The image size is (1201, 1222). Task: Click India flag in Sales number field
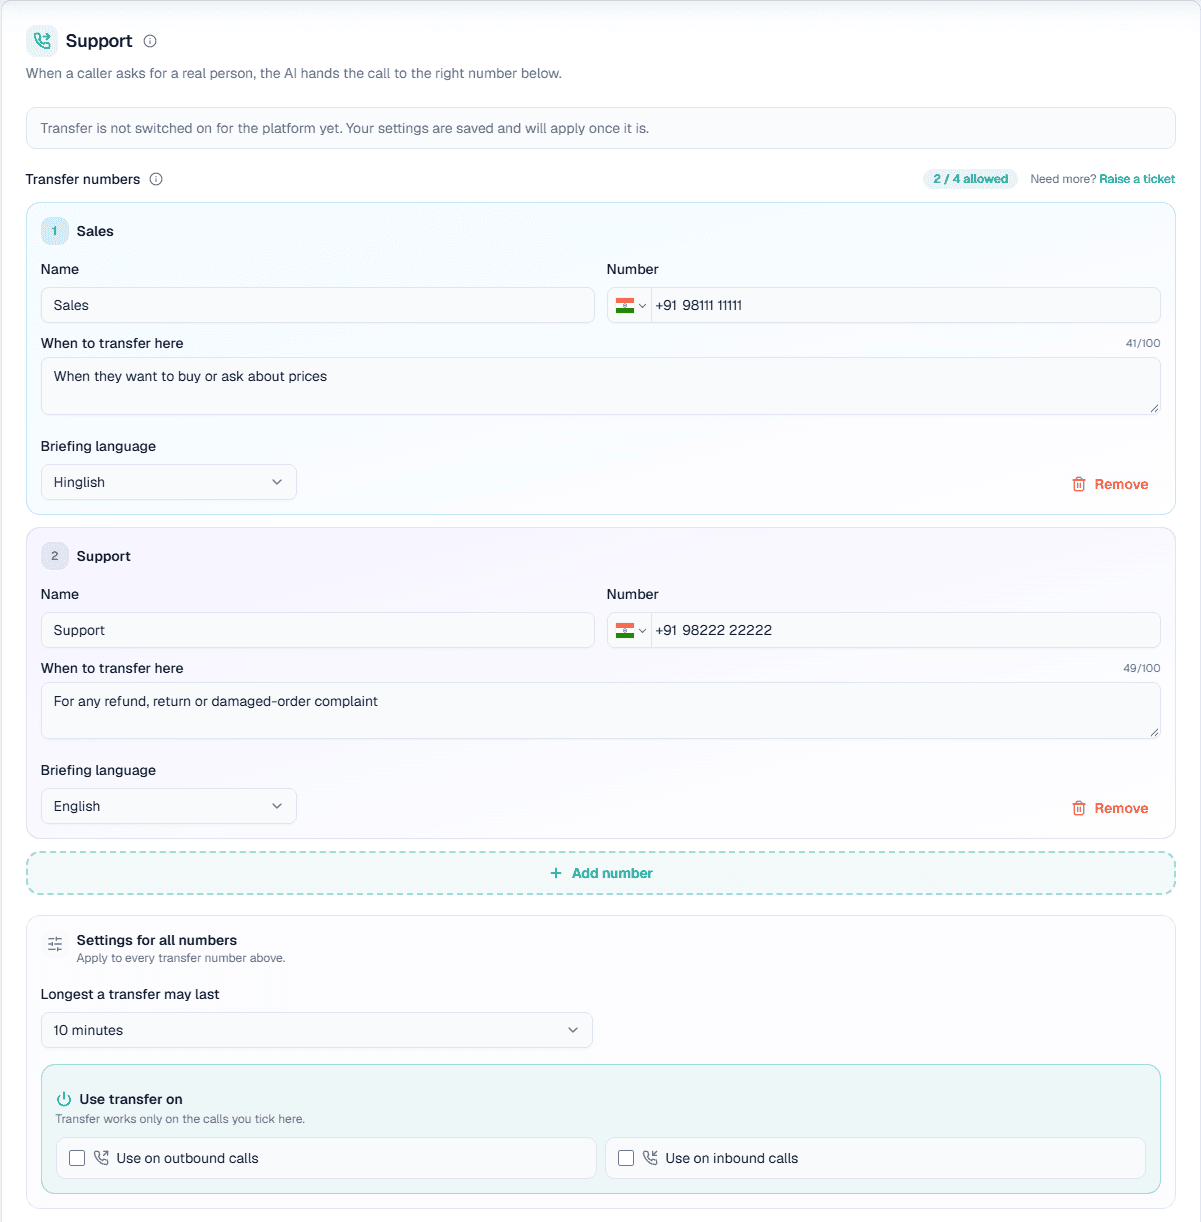pyautogui.click(x=625, y=306)
